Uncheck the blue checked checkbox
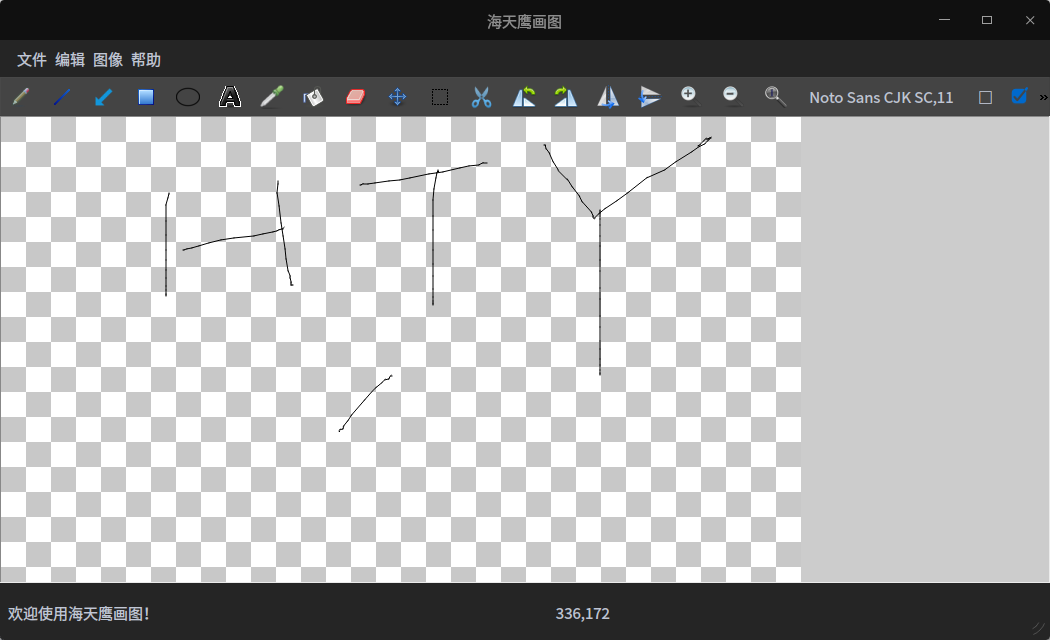The height and width of the screenshot is (640, 1050). click(1019, 97)
